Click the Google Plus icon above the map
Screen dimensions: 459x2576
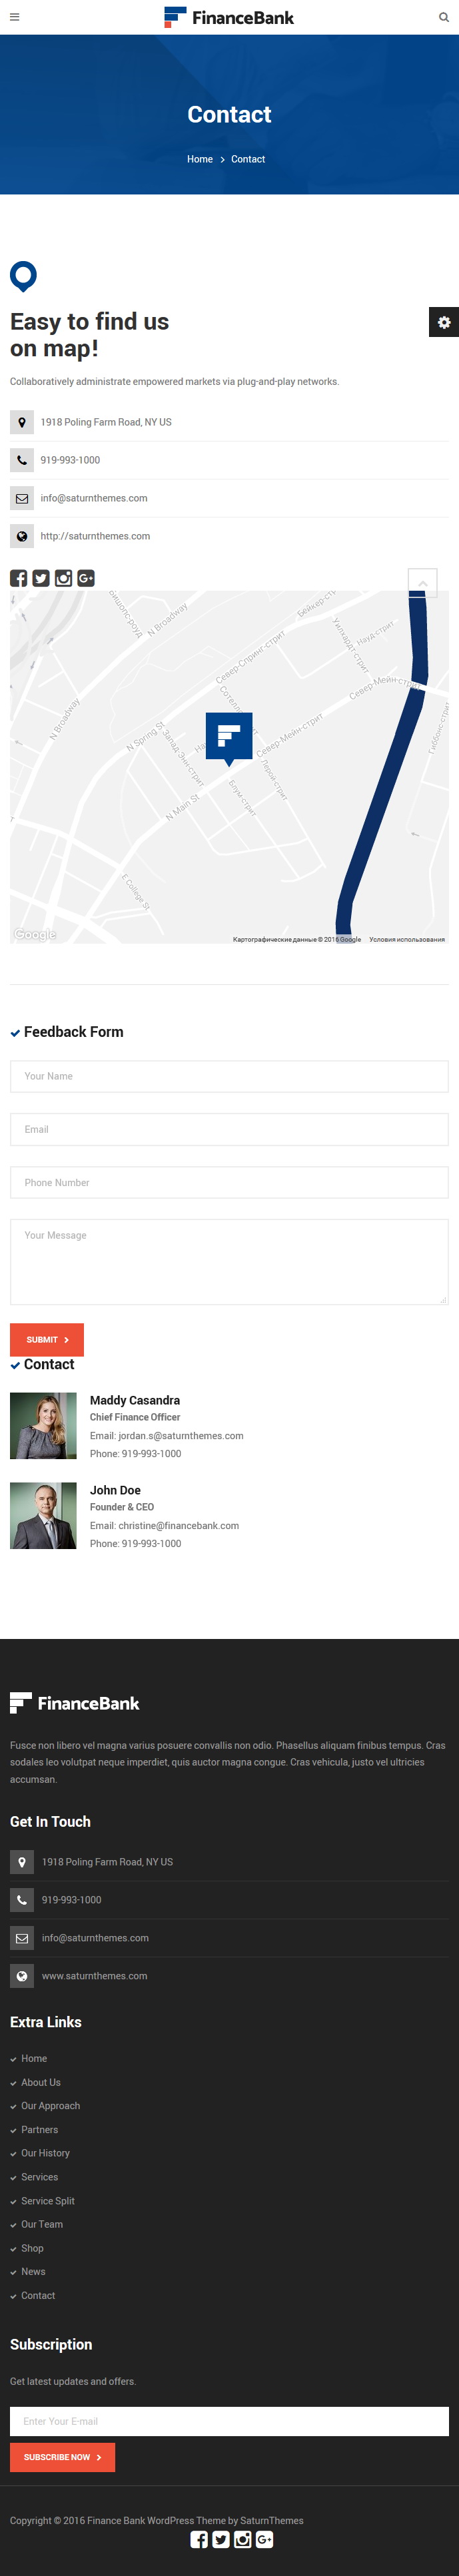tap(86, 578)
